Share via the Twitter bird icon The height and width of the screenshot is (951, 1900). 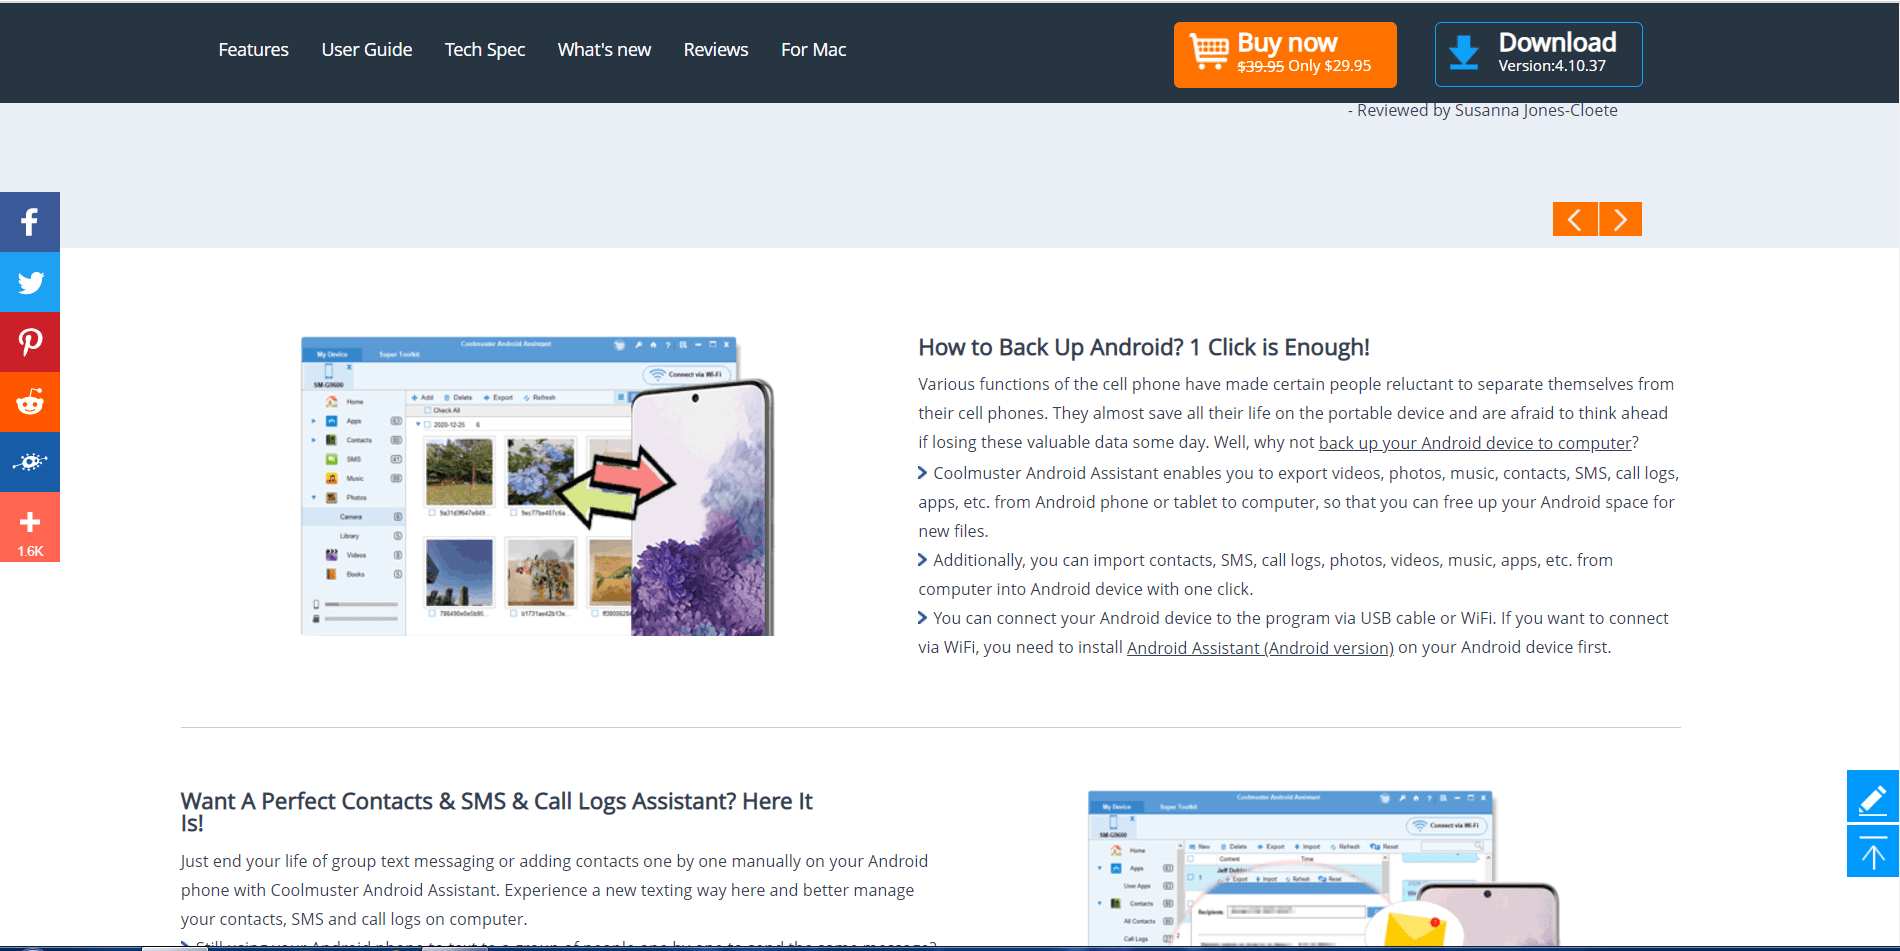(30, 282)
